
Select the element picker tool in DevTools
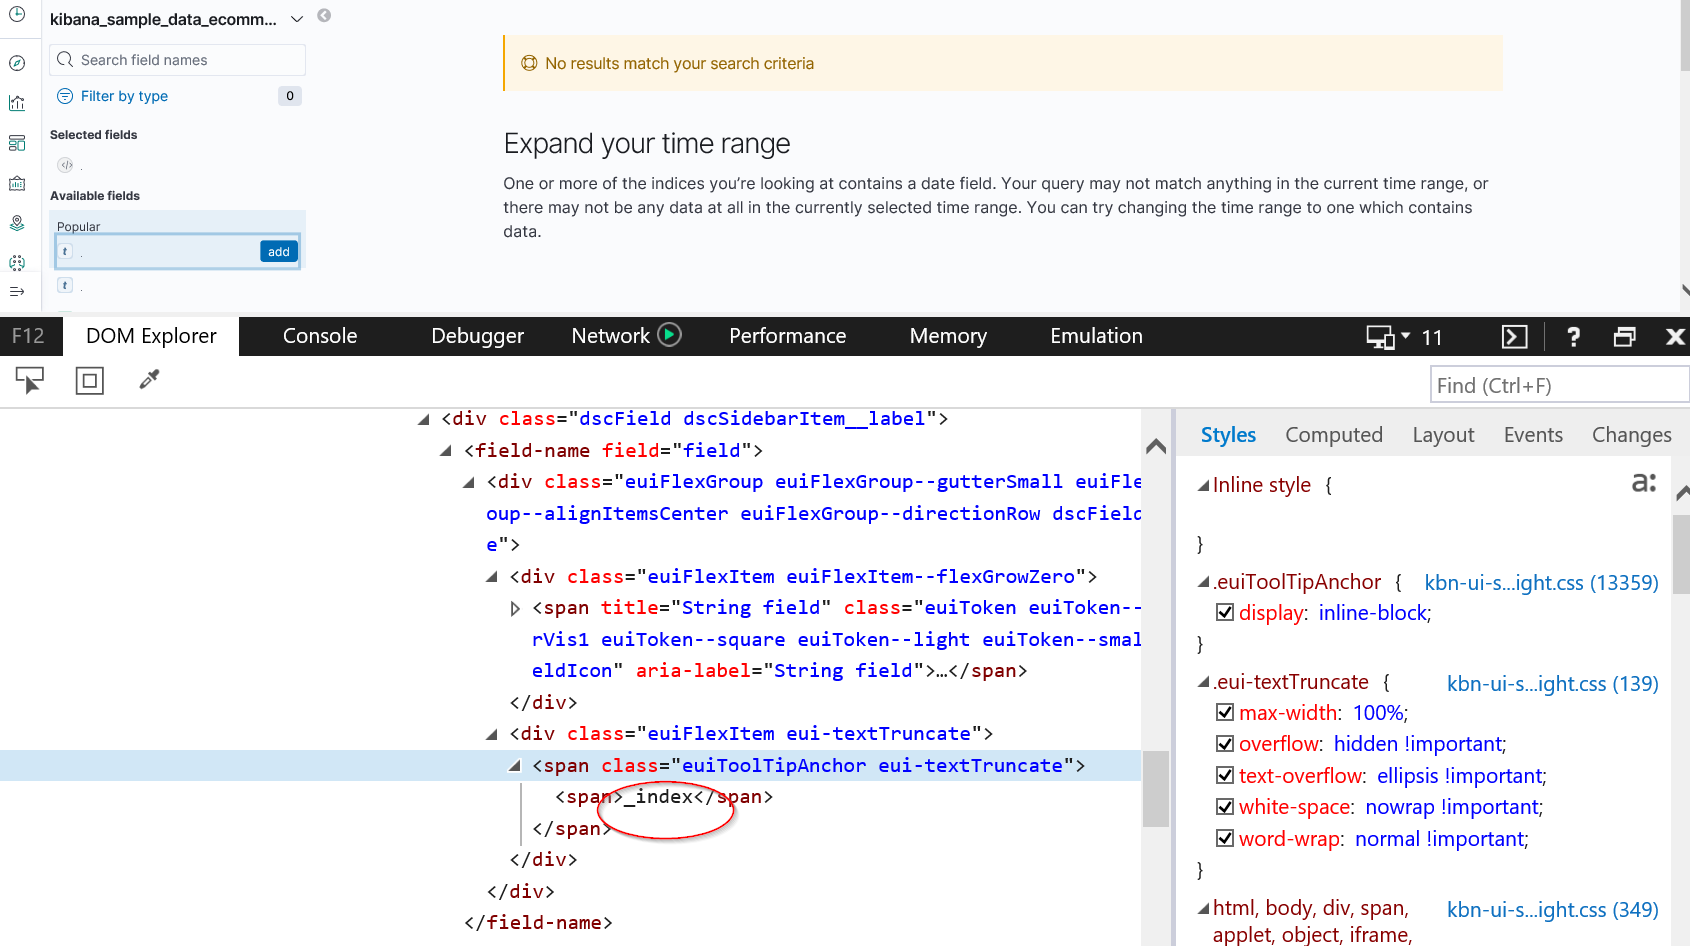(29, 380)
